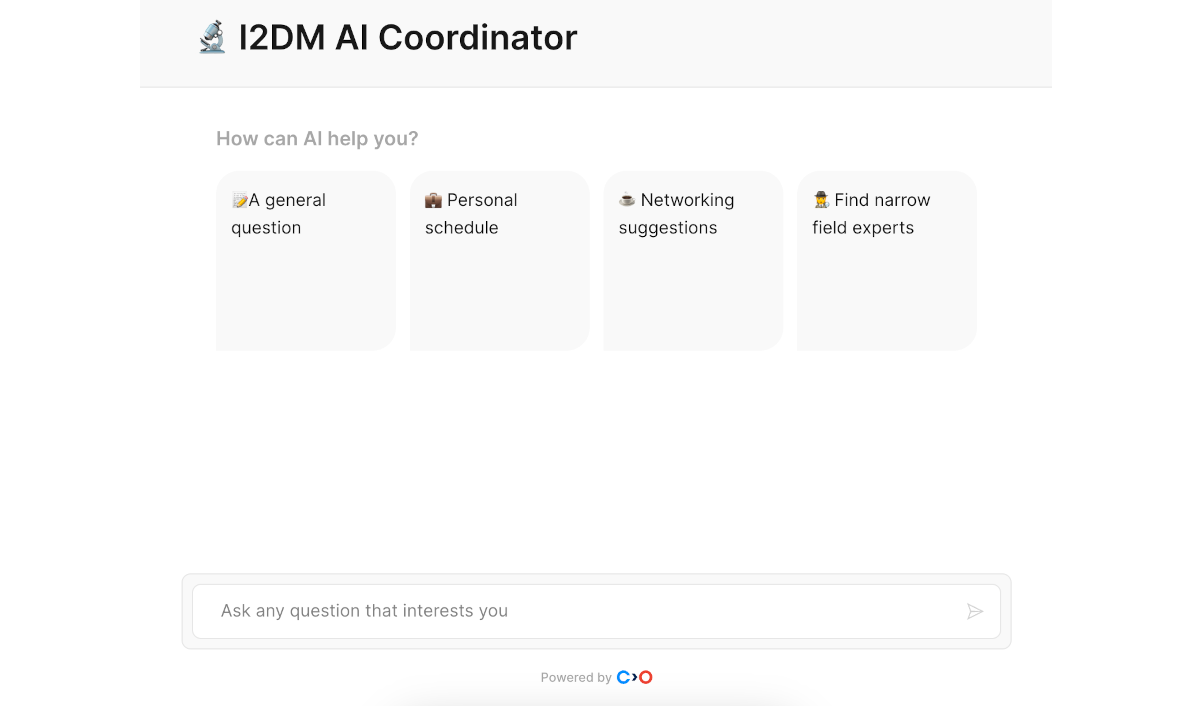Click the coffee cup icon on Networking suggestions

[625, 199]
